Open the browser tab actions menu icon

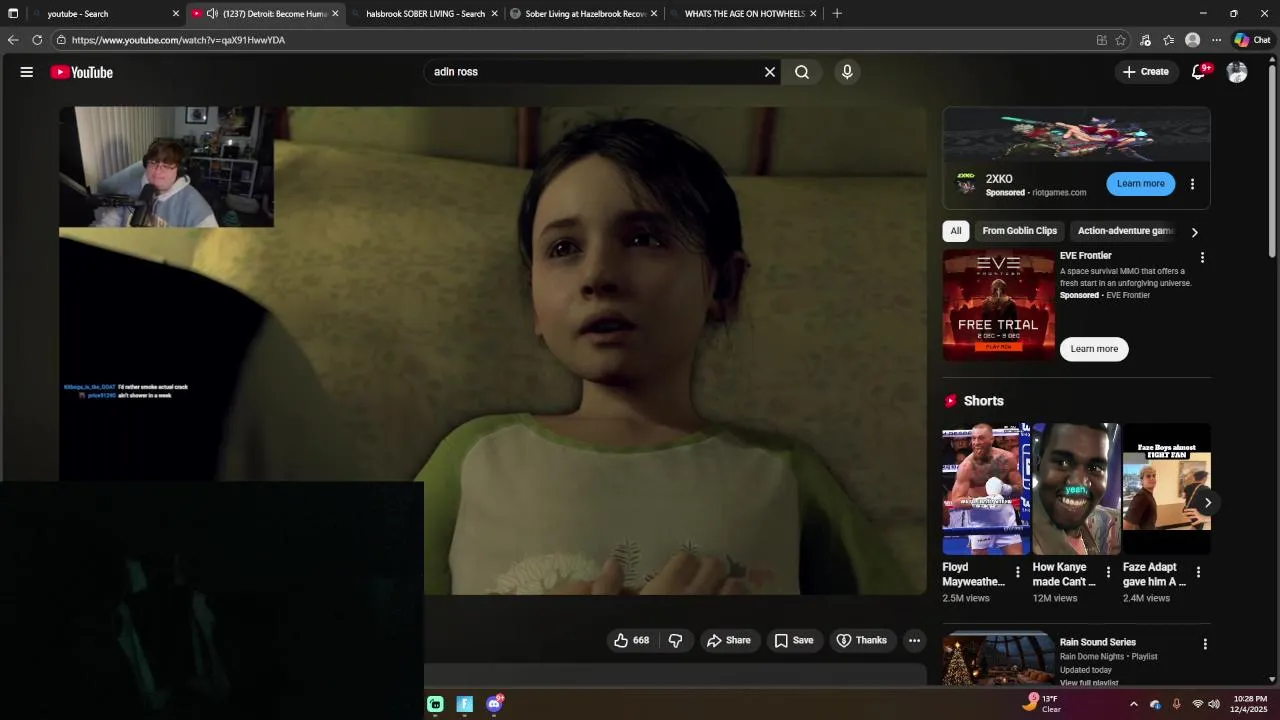point(13,14)
